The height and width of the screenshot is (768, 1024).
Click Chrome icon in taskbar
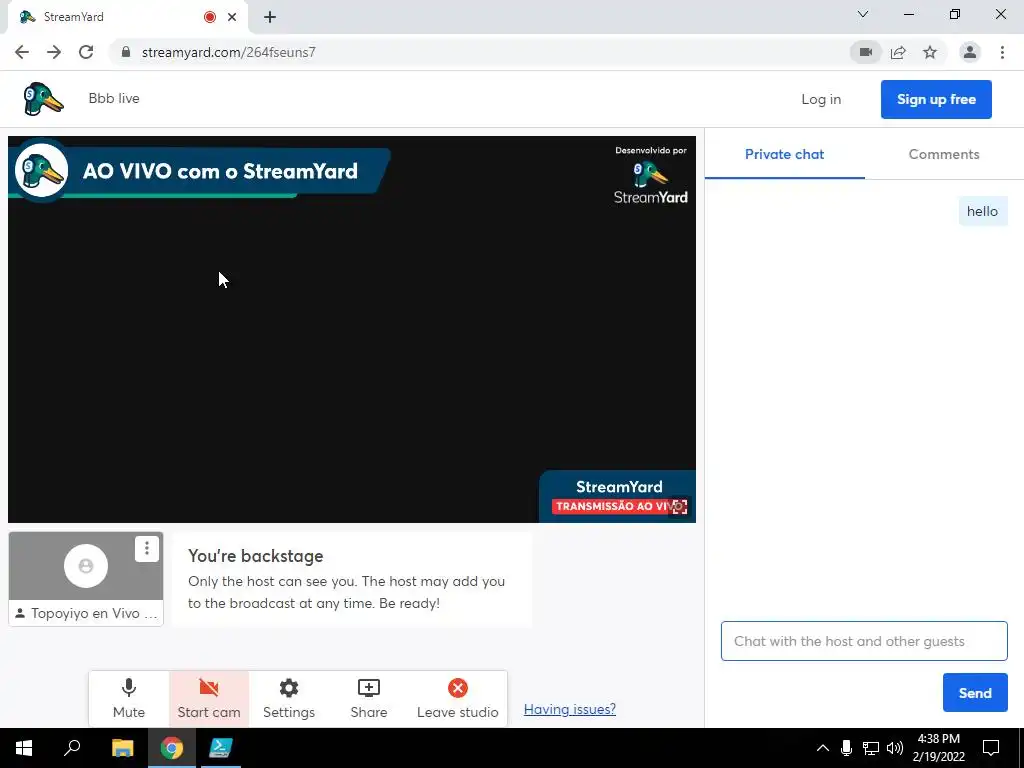coord(172,748)
